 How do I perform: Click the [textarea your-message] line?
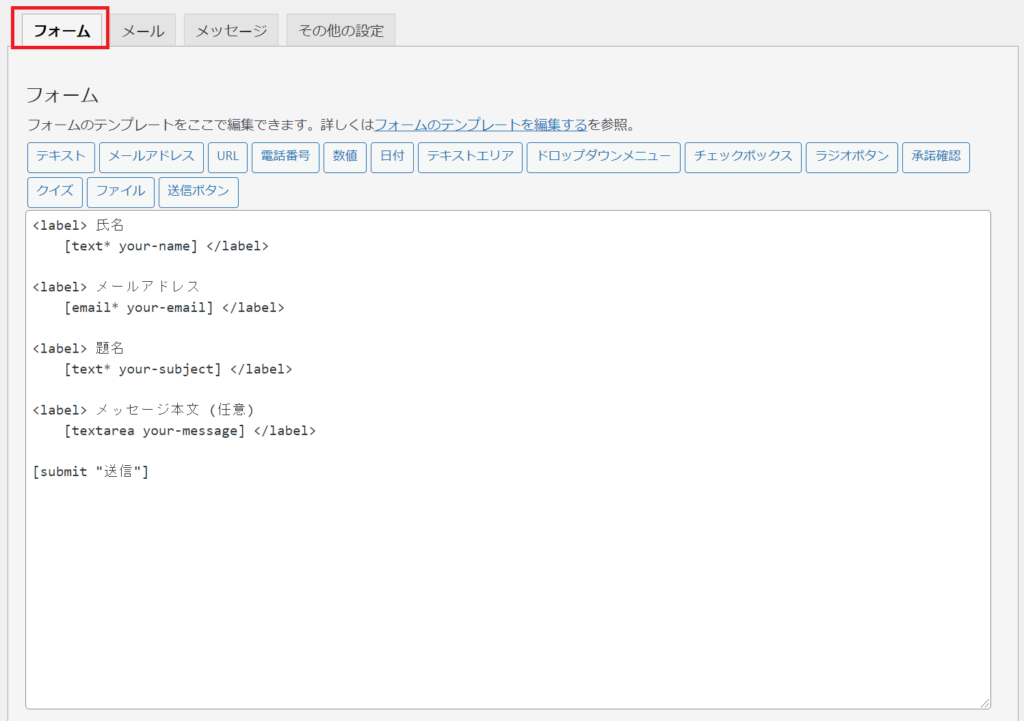coord(189,430)
